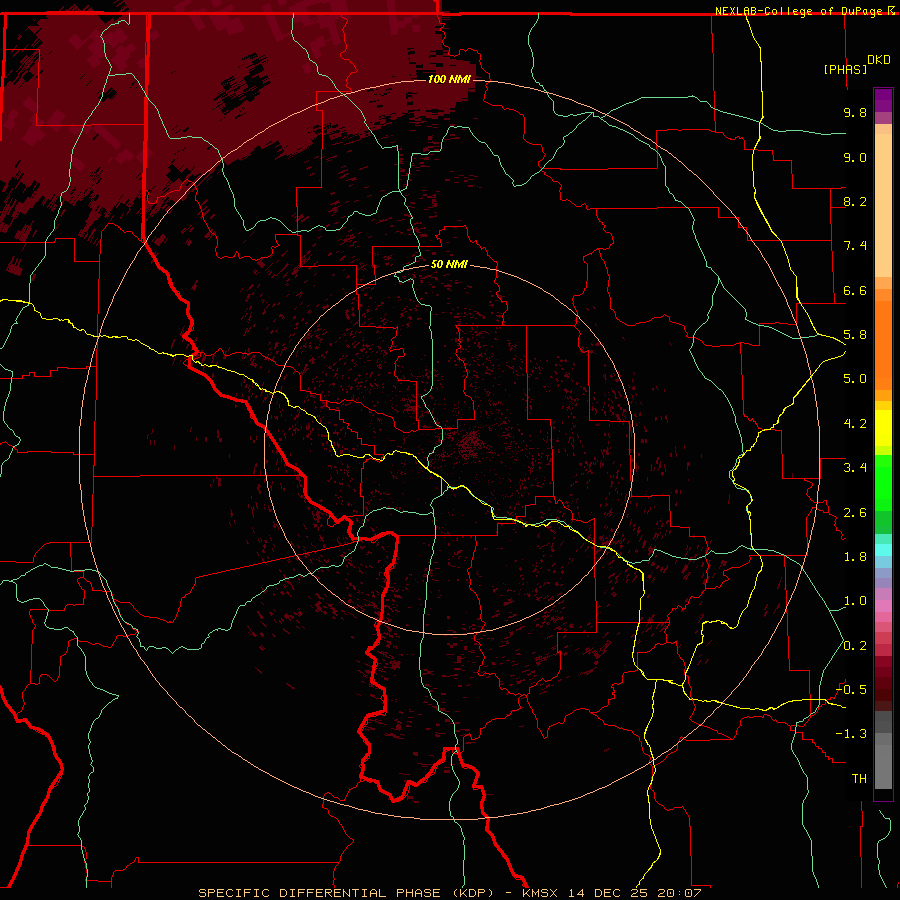
Task: Click the 8.2 scale label
Action: click(x=855, y=201)
